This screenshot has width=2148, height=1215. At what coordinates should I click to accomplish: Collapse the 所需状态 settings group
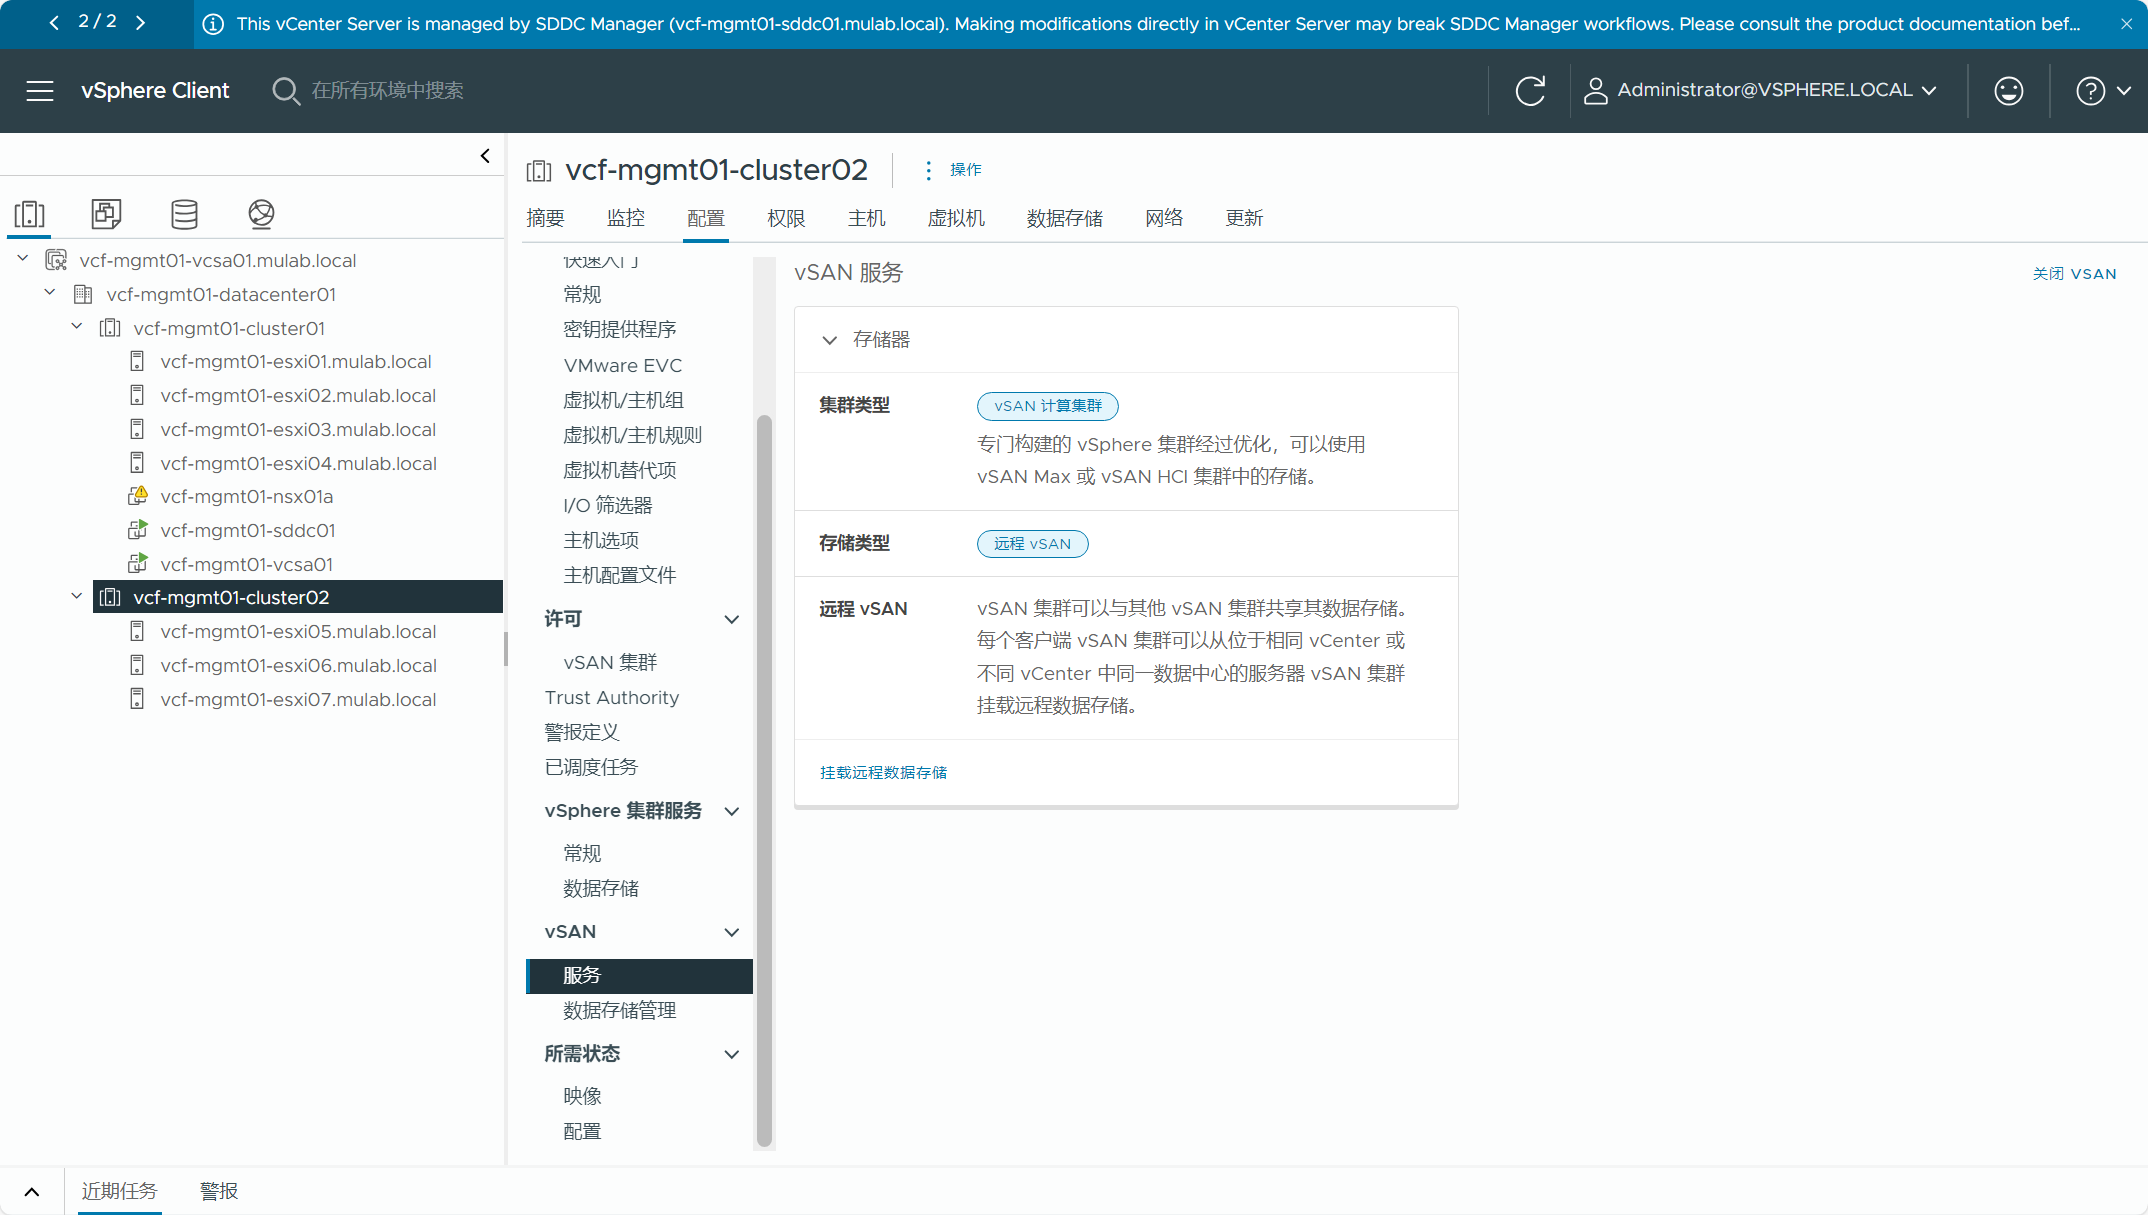[x=732, y=1055]
